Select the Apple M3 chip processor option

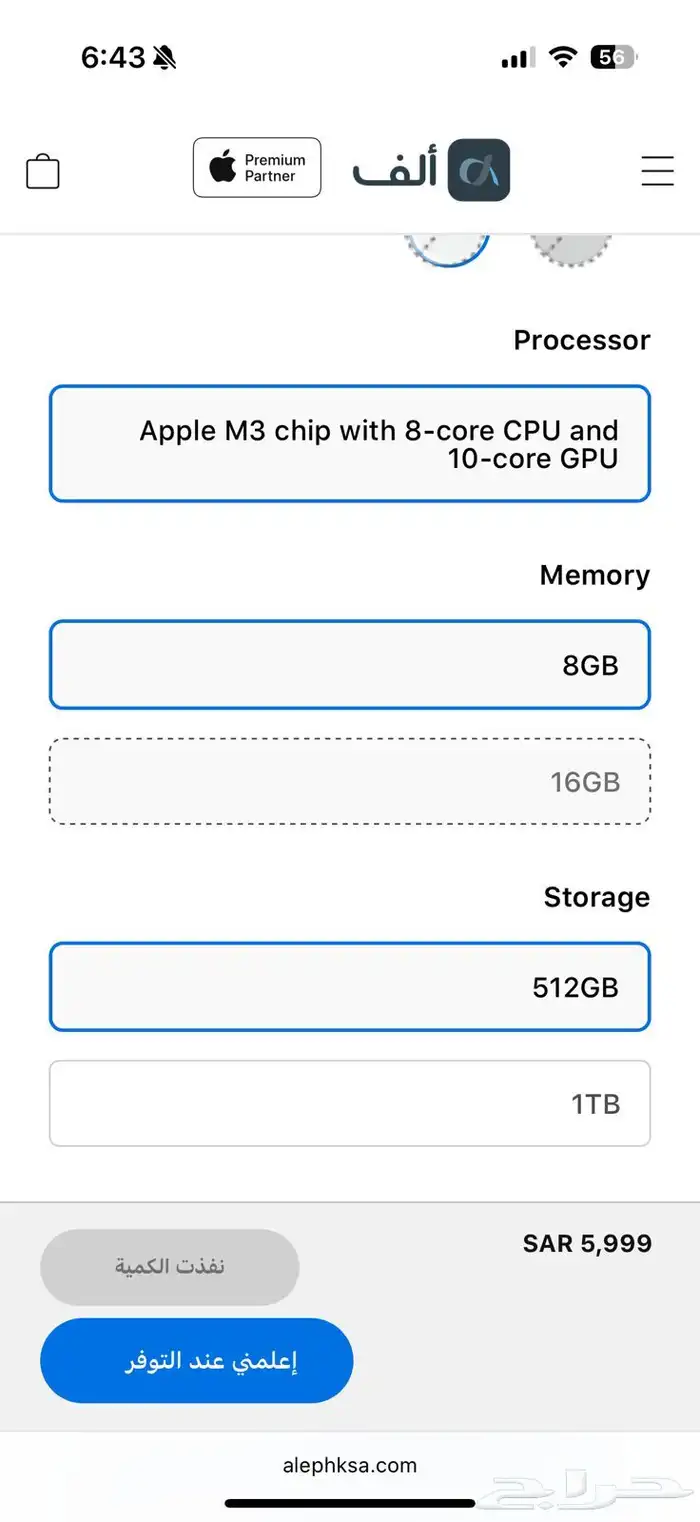click(350, 444)
